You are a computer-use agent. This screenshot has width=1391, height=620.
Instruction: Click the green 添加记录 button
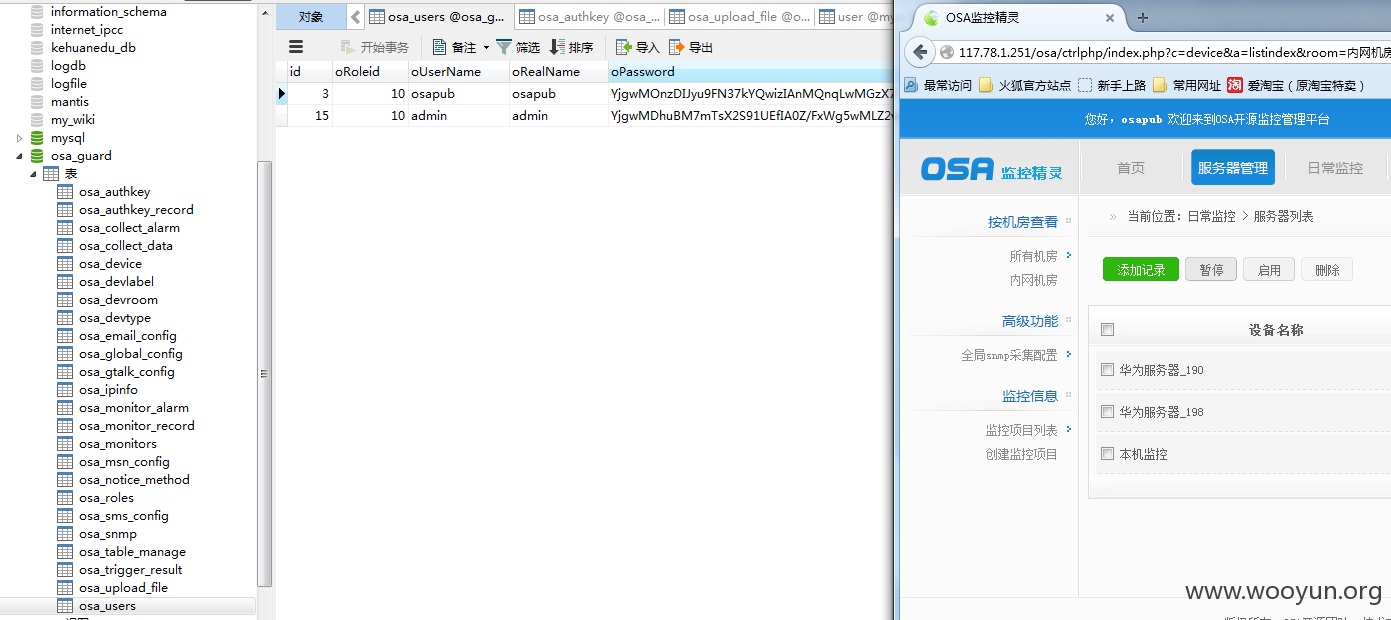pos(1141,270)
